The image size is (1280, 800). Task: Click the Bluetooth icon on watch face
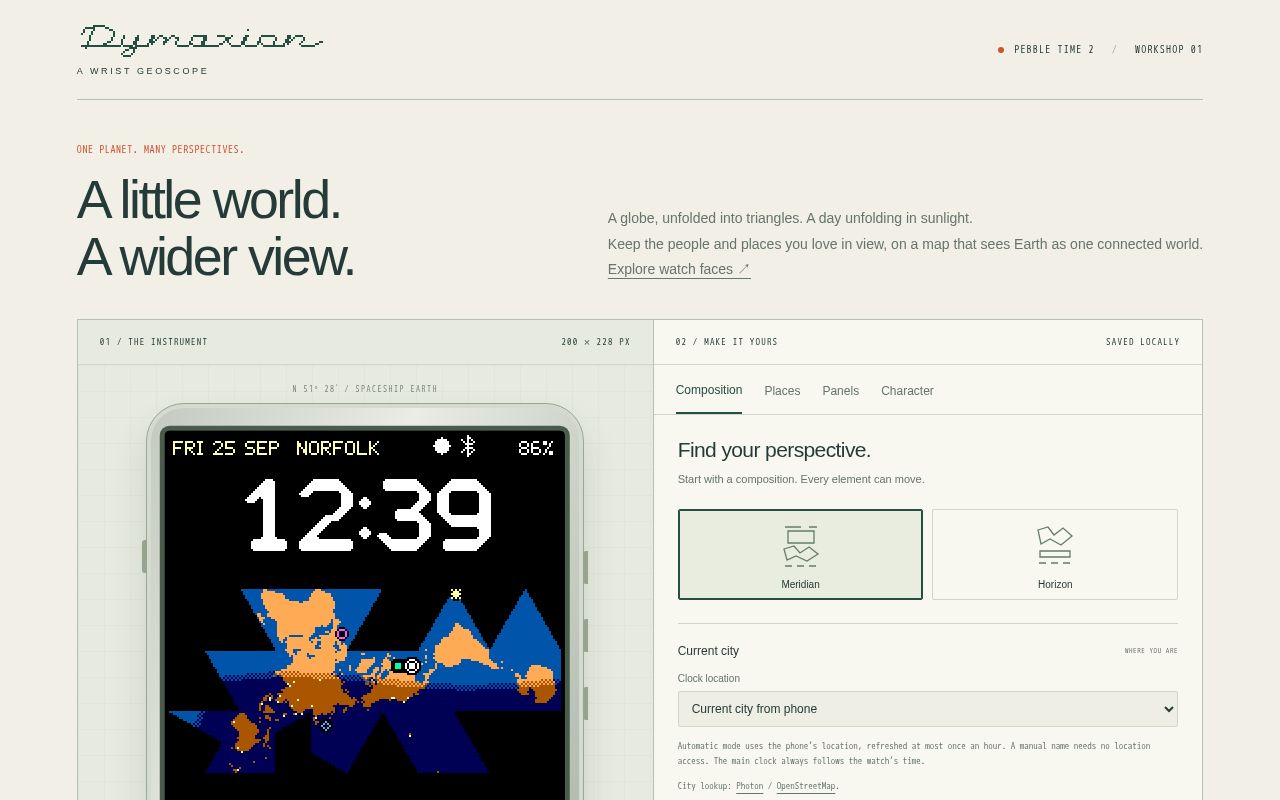click(x=468, y=446)
